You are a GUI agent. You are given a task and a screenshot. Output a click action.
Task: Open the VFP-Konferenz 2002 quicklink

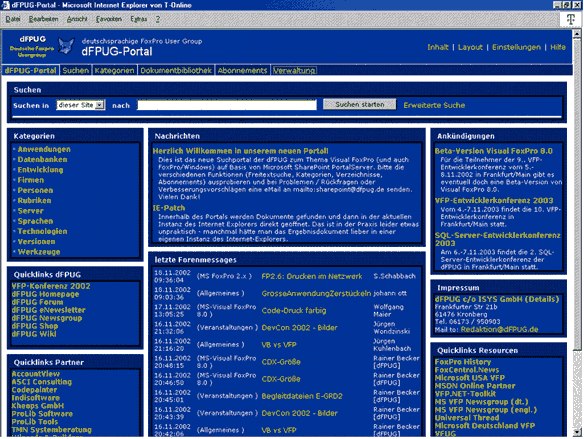[51, 286]
